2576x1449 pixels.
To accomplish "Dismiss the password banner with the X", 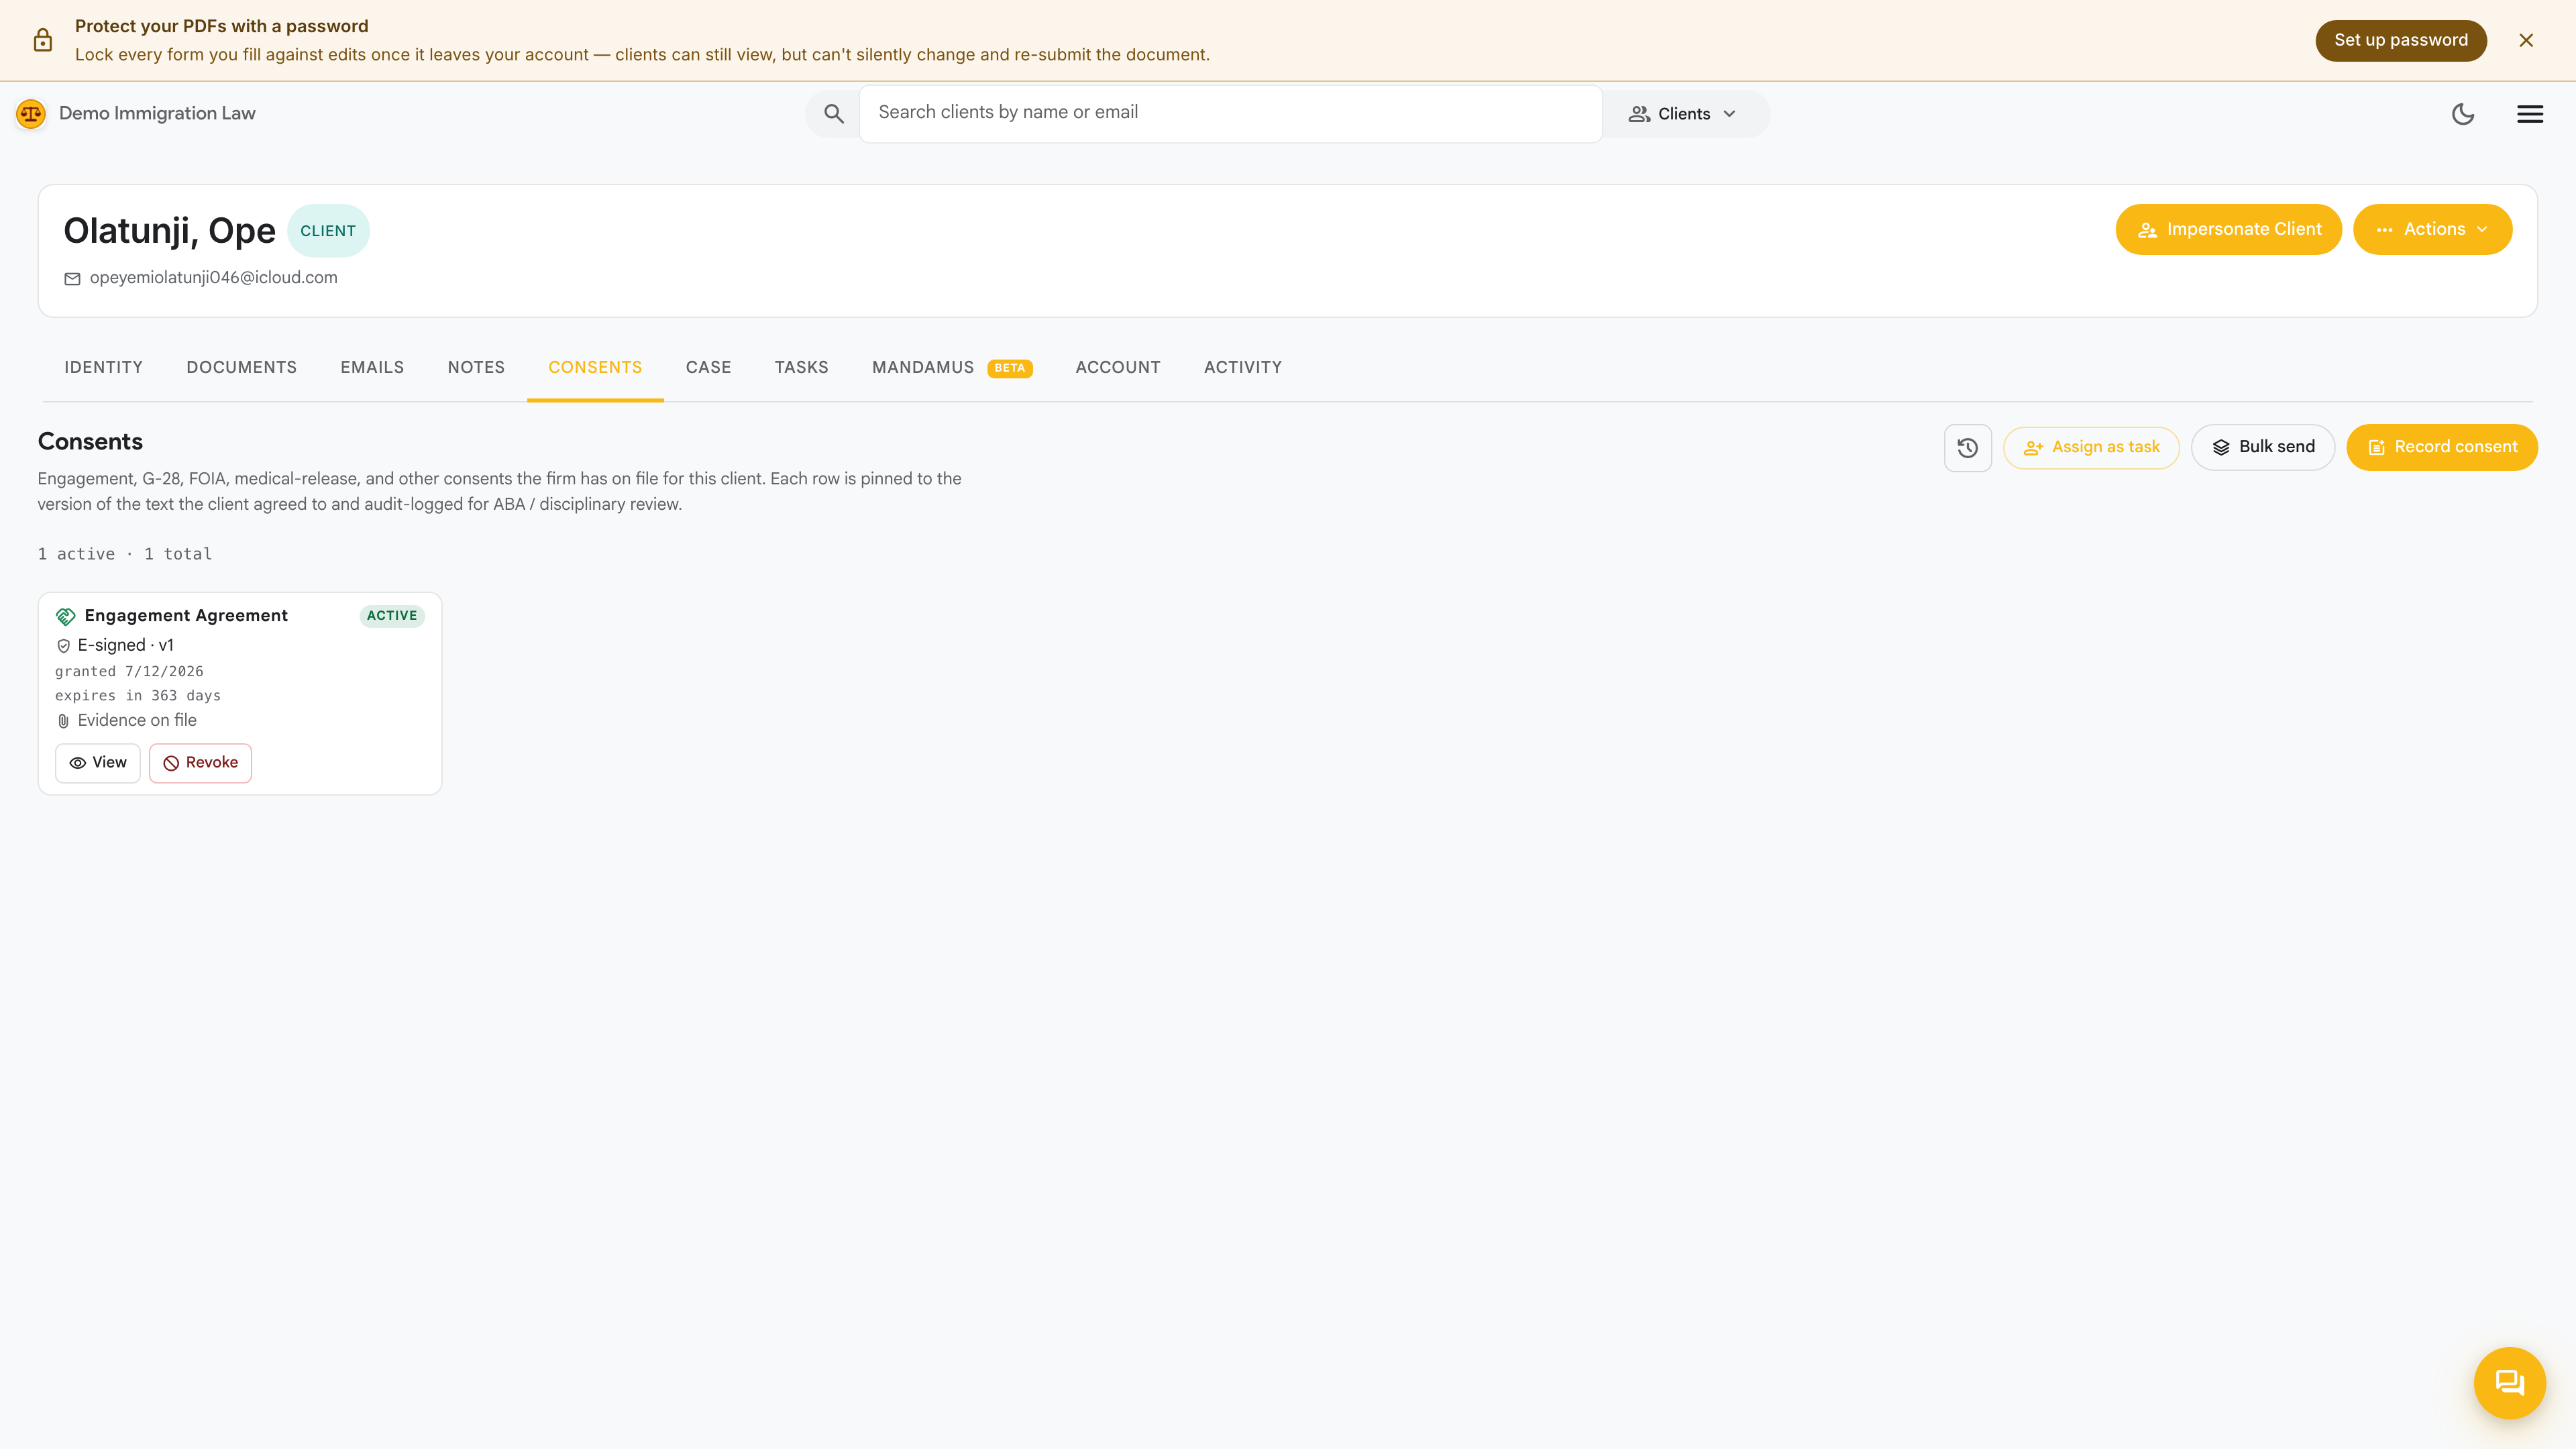I will click(2526, 40).
